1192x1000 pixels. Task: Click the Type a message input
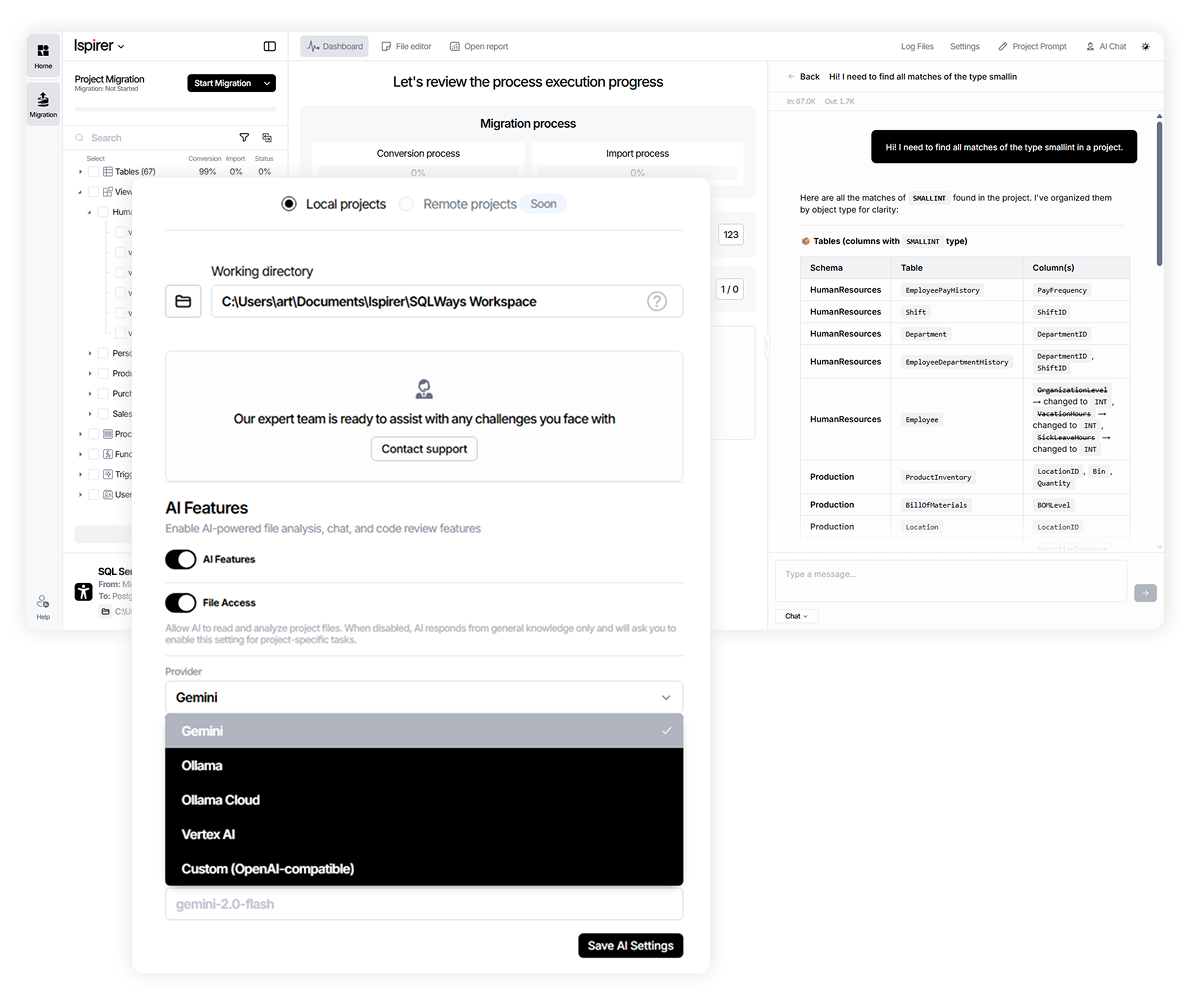click(951, 581)
